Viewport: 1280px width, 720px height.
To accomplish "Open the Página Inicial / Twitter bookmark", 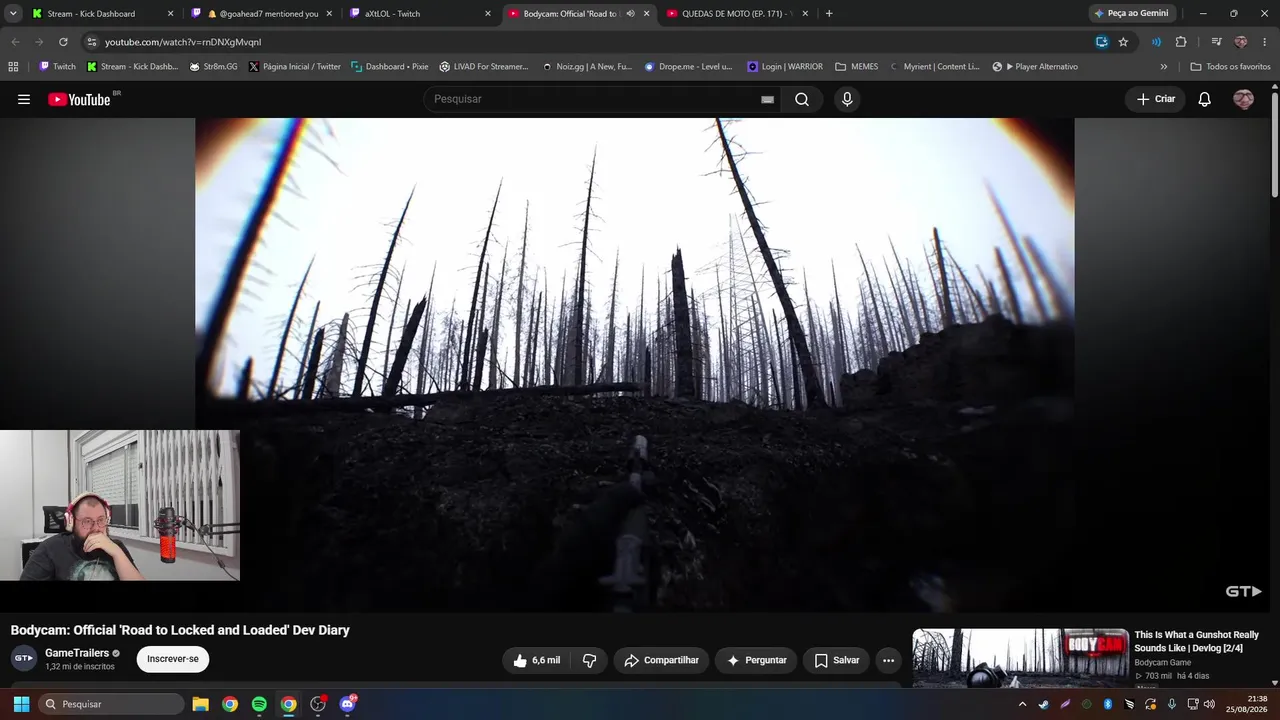I will [294, 67].
